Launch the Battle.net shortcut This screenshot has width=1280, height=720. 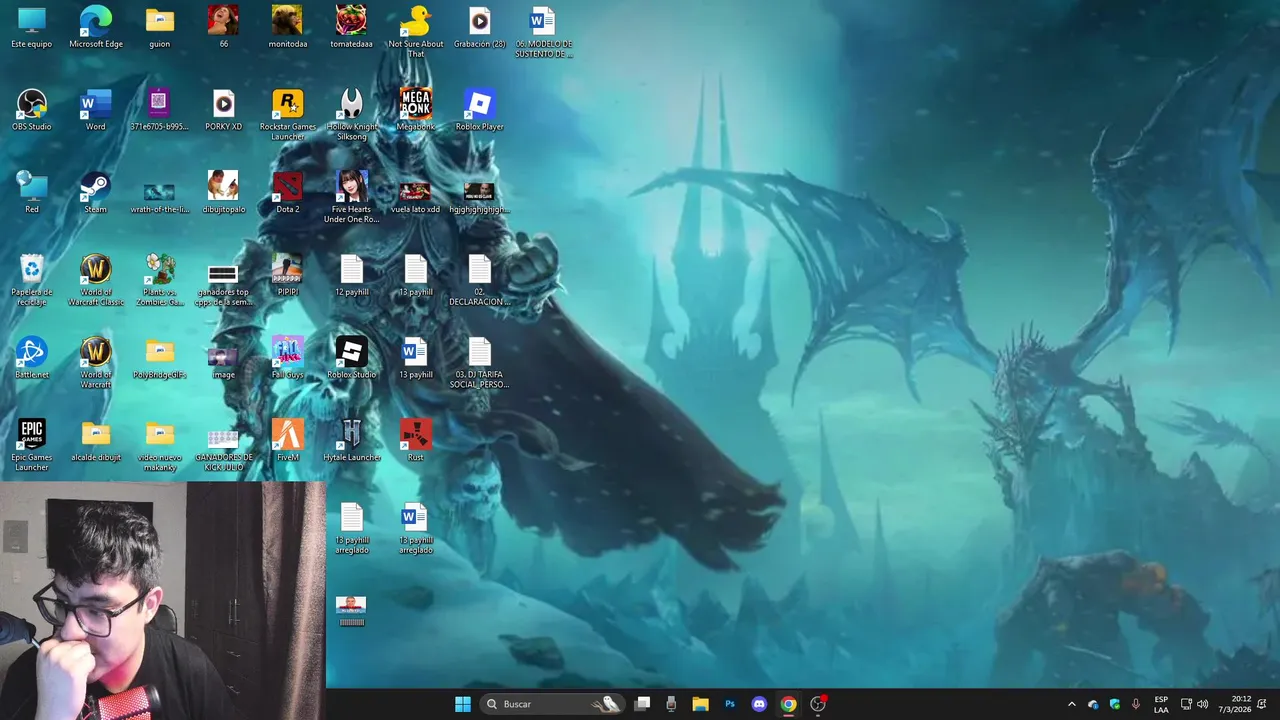click(32, 358)
